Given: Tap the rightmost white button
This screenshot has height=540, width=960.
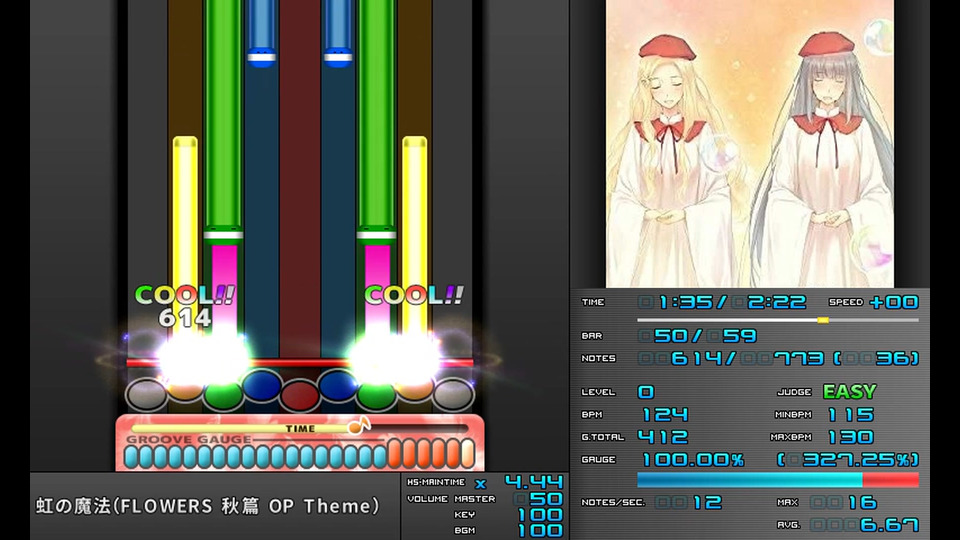Looking at the screenshot, I should (454, 394).
